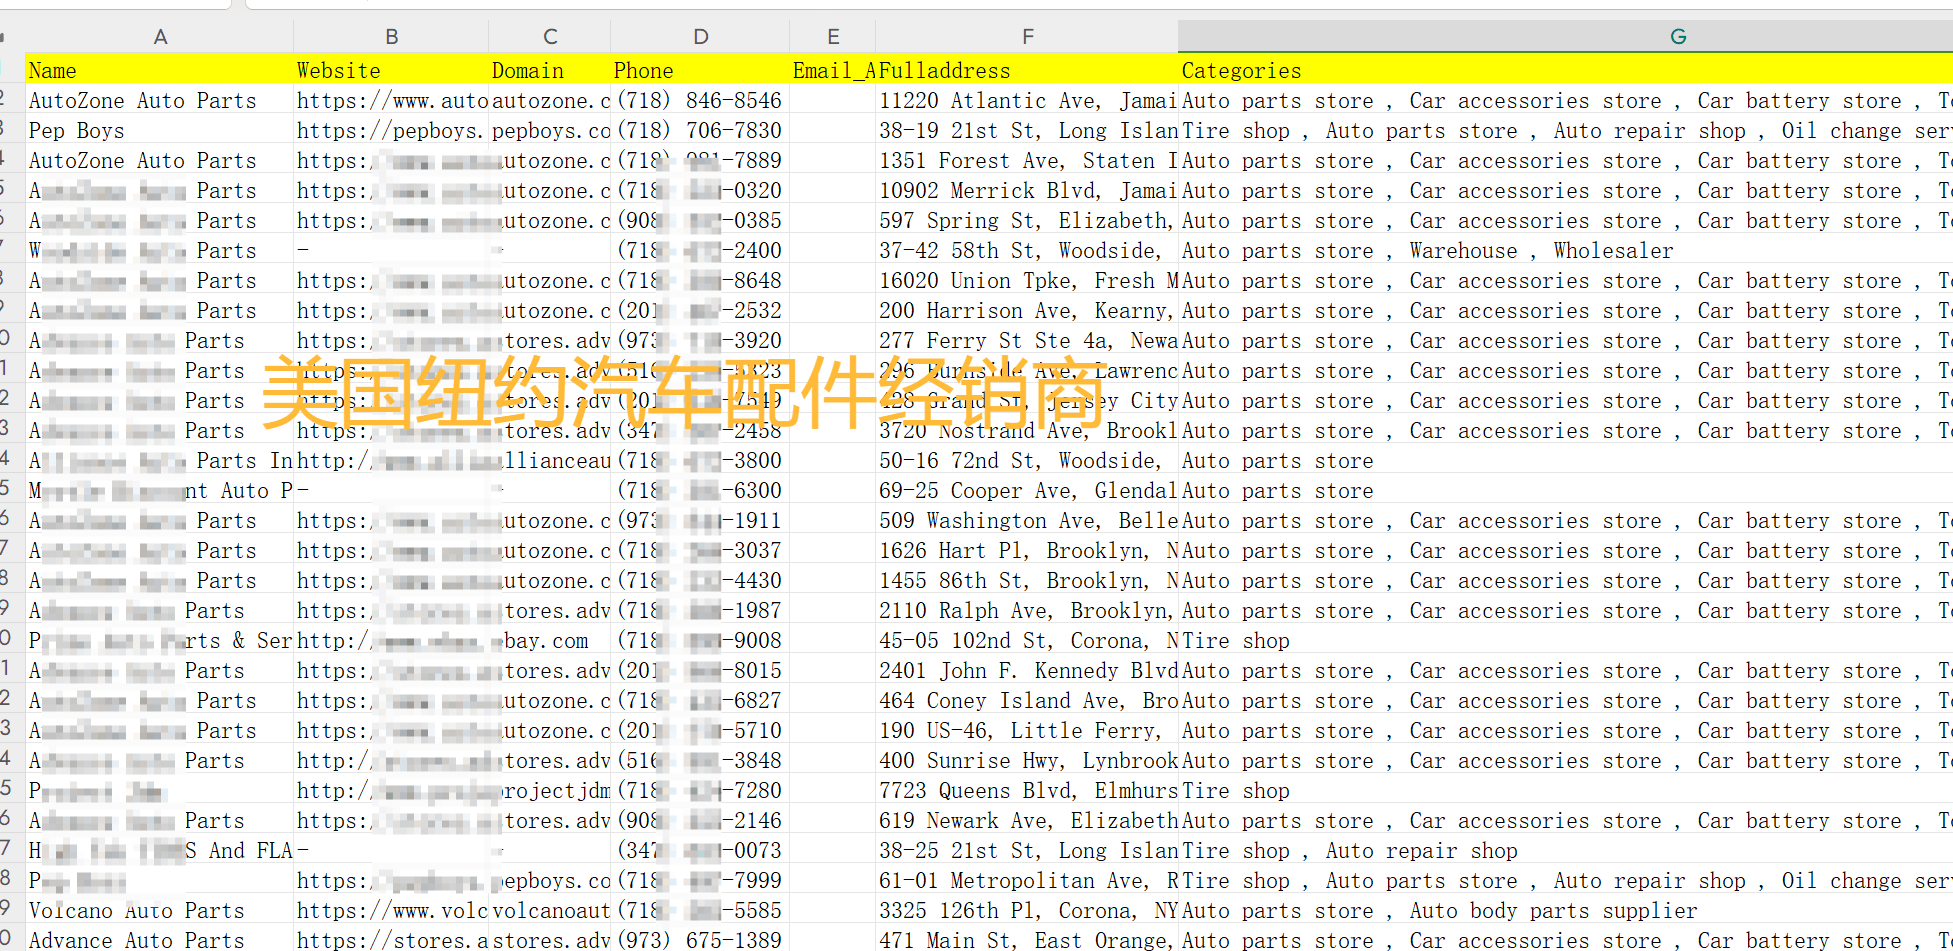Image resolution: width=1953 pixels, height=951 pixels.
Task: Select 'Tire shop , Auto repair shop' cell for 38-25 21st St
Action: click(x=1565, y=851)
